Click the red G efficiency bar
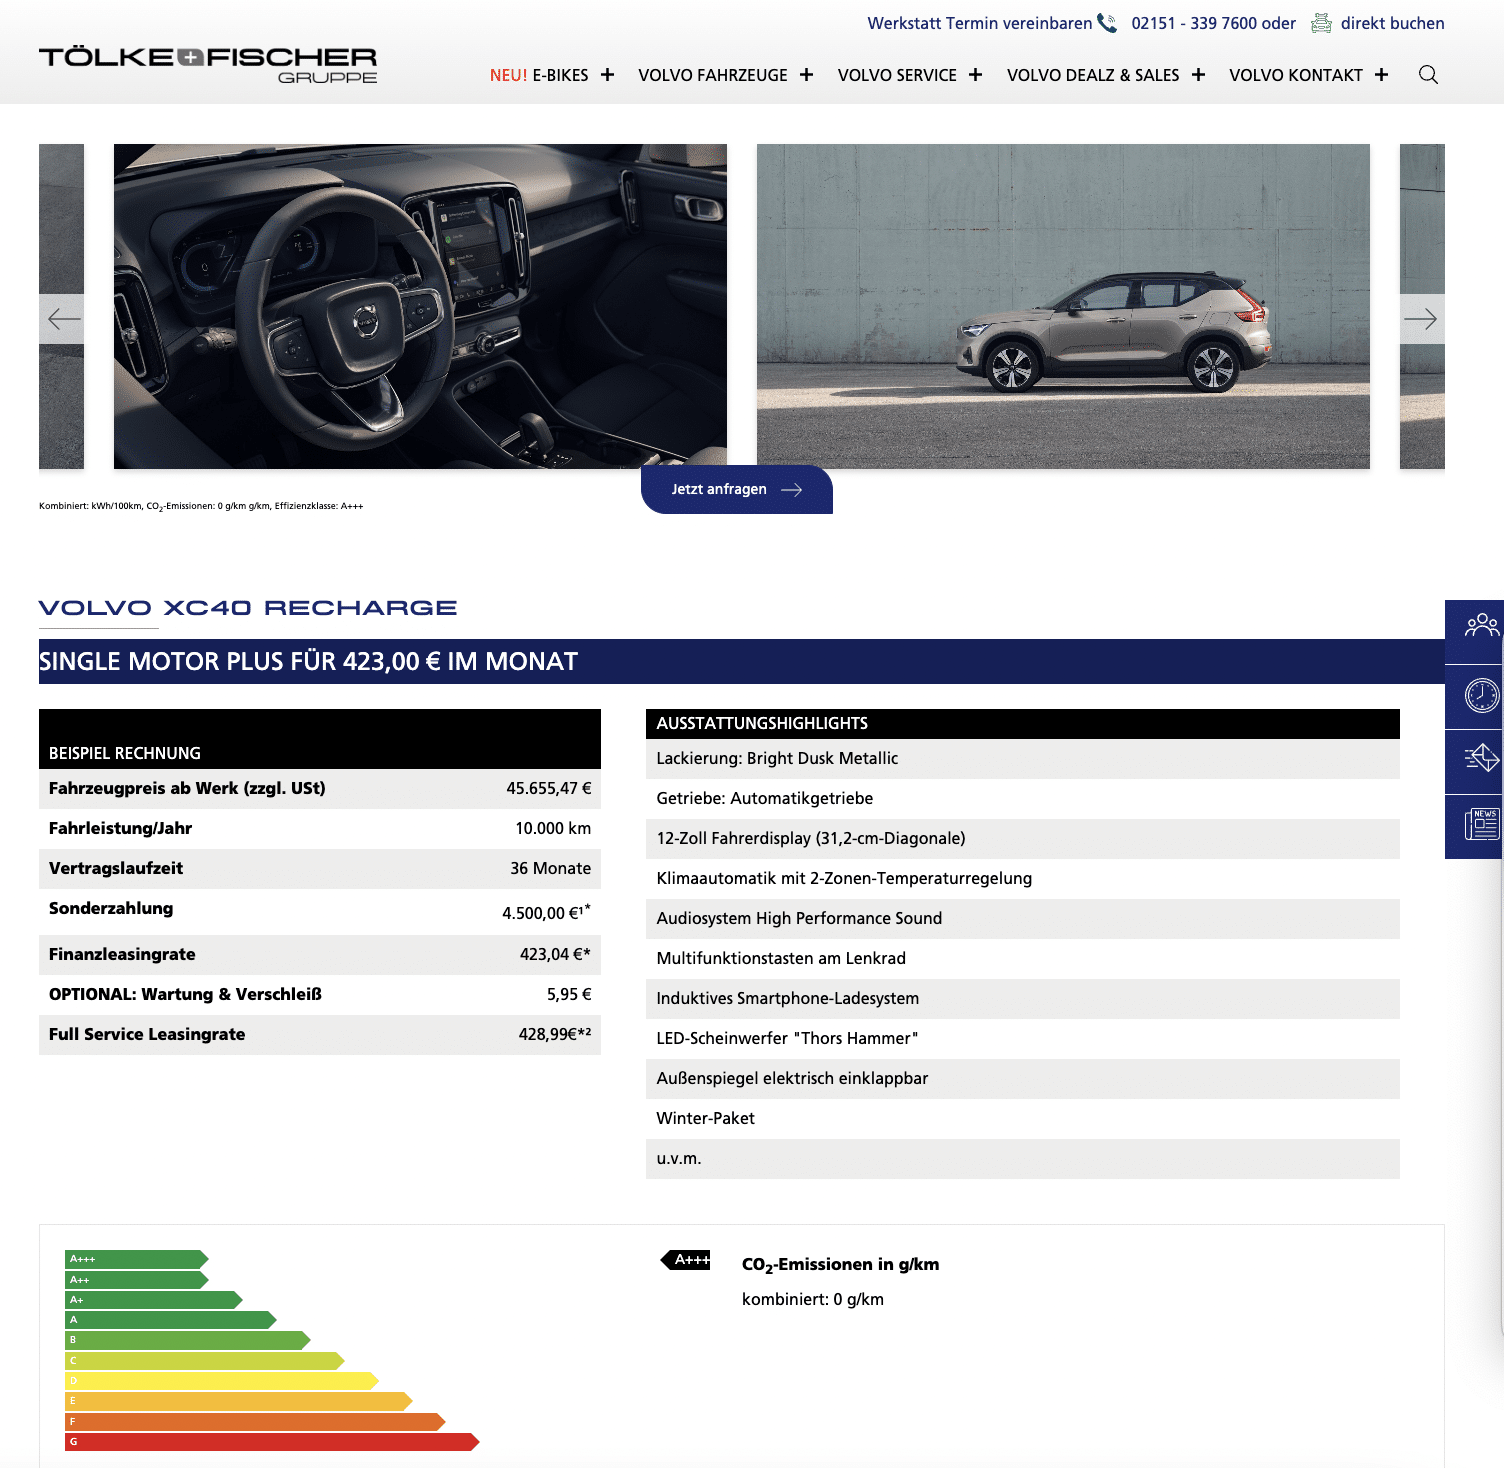 (x=272, y=1442)
